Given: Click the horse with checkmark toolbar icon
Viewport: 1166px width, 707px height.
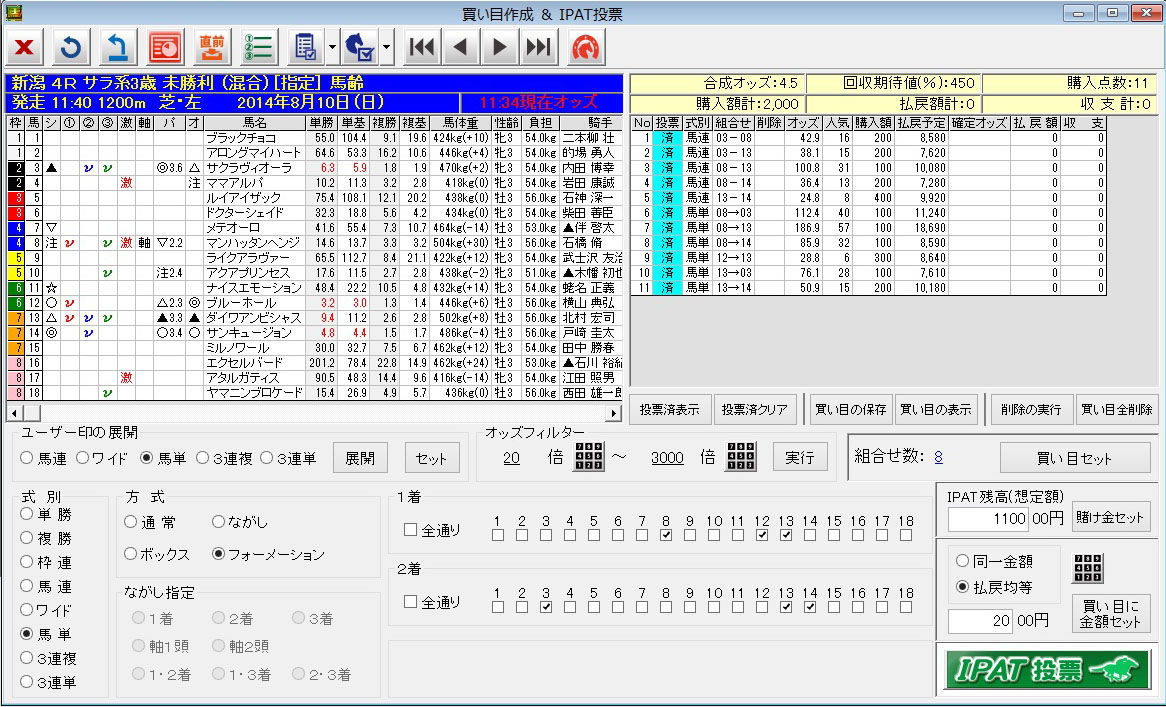Looking at the screenshot, I should (360, 48).
